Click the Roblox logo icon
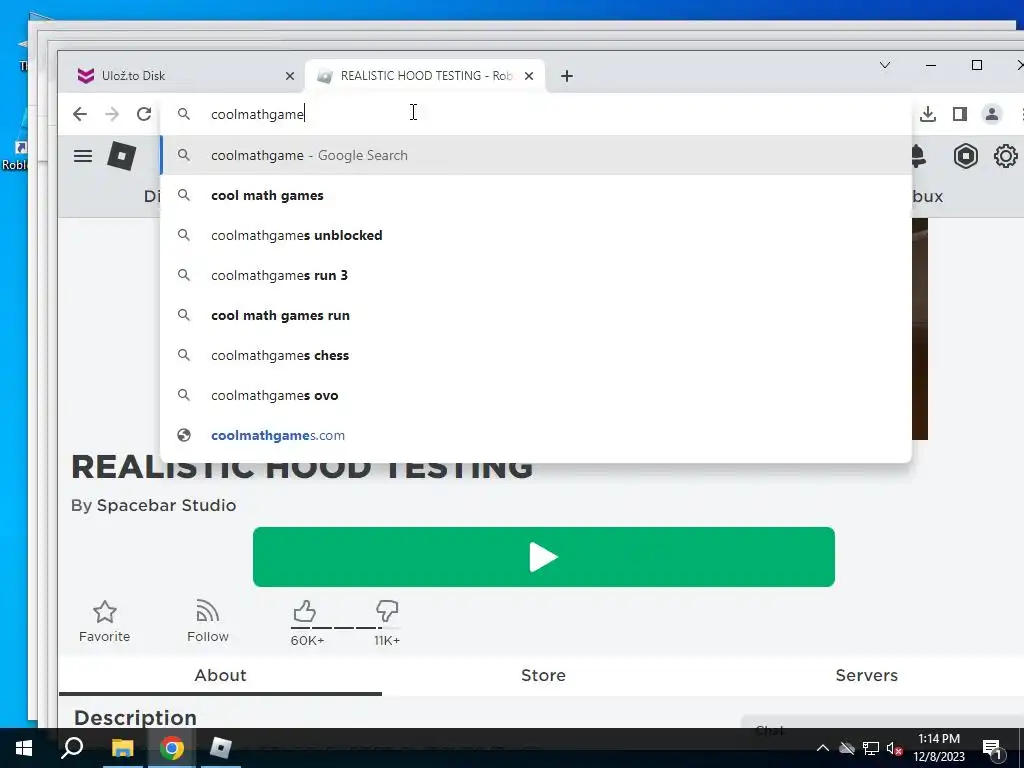The image size is (1024, 768). [121, 156]
